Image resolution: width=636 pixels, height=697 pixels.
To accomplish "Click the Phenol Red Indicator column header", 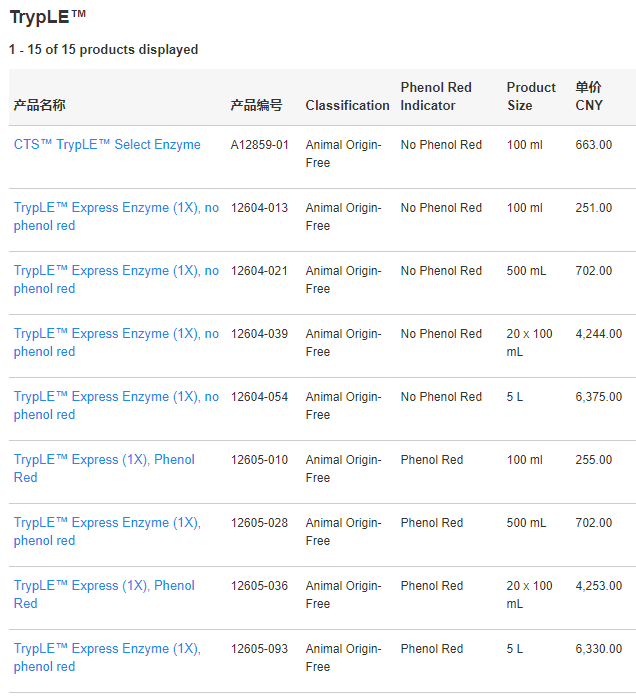I will pos(436,96).
